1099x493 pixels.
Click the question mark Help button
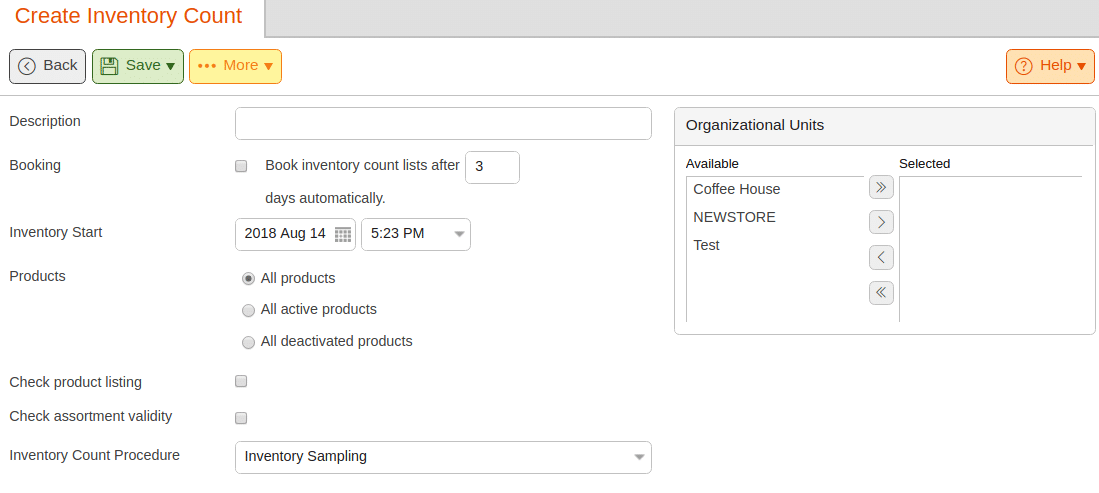coord(1050,67)
